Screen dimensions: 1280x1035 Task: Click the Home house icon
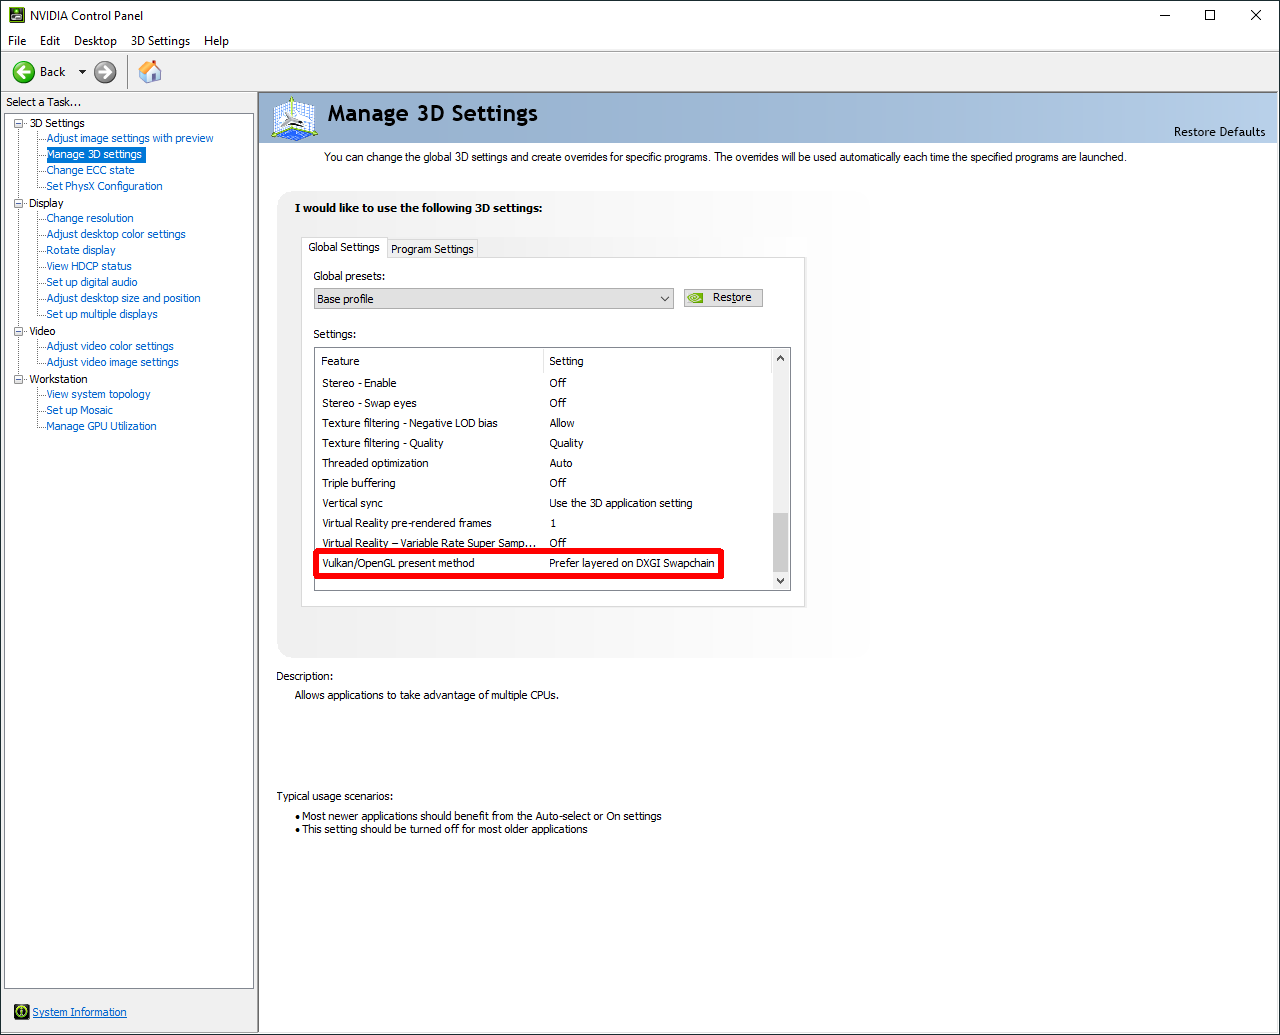click(150, 72)
